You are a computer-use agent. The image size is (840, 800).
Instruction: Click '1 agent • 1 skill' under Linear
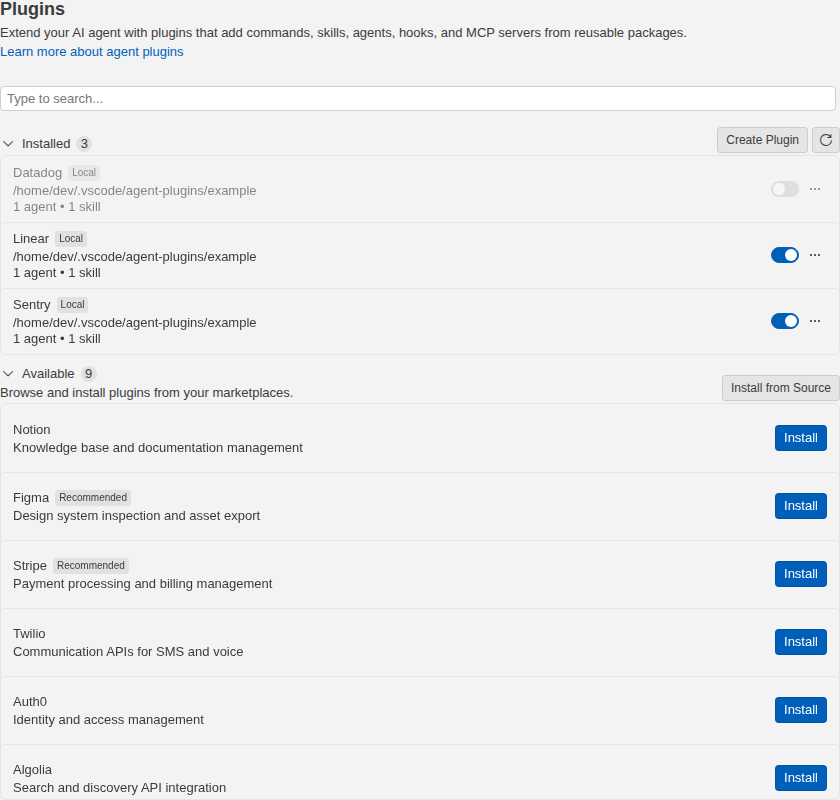[x=57, y=273]
